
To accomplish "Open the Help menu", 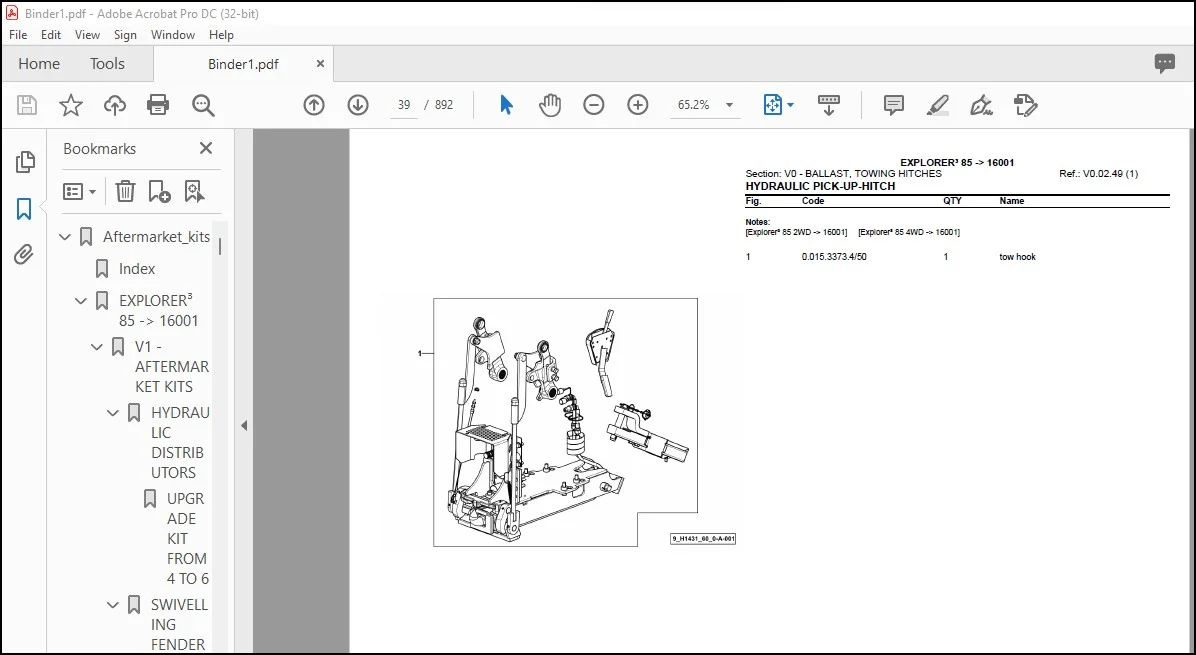I will 221,35.
